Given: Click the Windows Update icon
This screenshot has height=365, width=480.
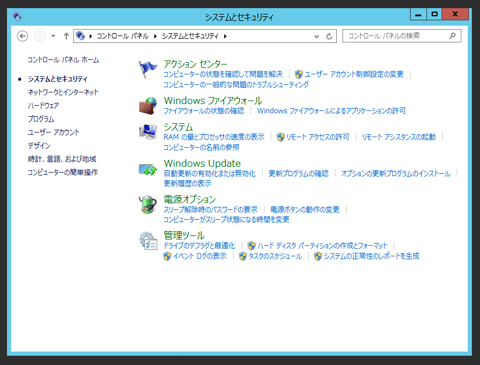Looking at the screenshot, I should [148, 169].
